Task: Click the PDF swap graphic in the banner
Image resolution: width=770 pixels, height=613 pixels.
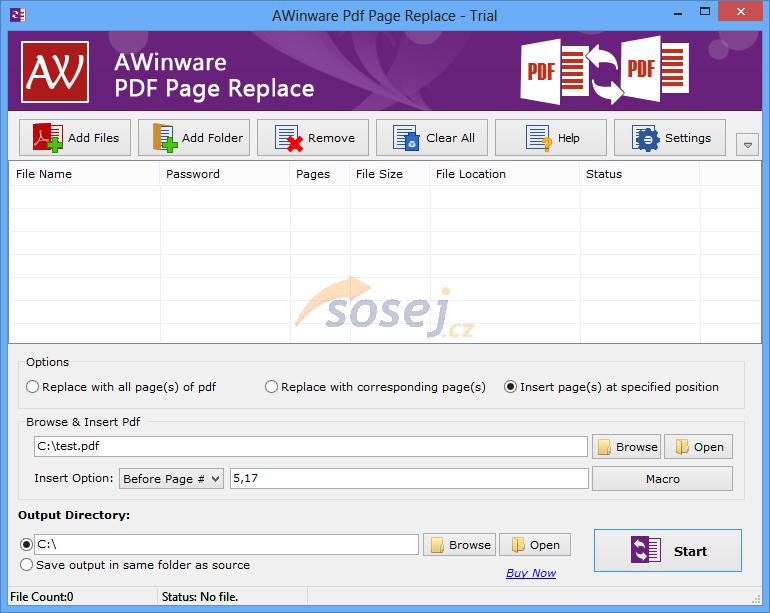Action: [605, 71]
